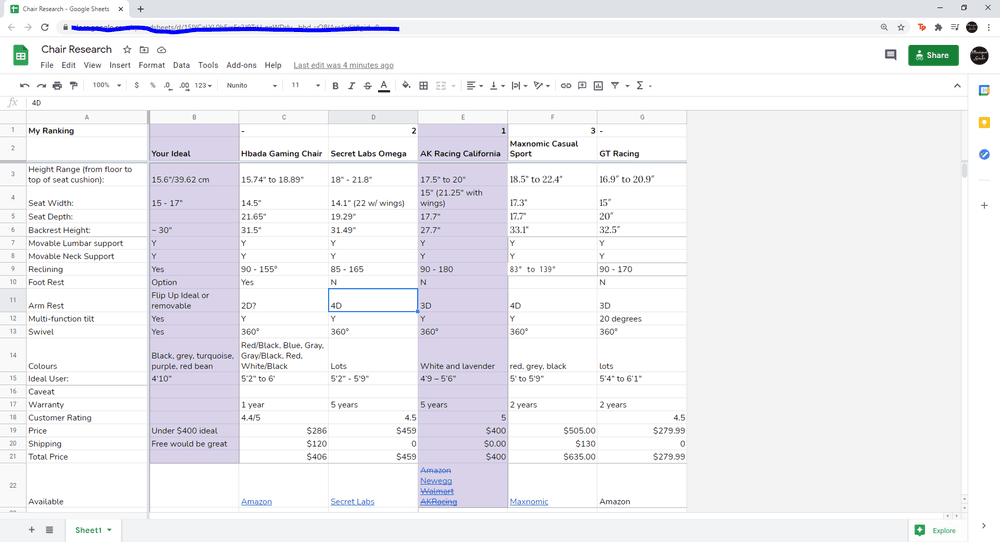The width and height of the screenshot is (1000, 542).
Task: Click the Insert link icon
Action: 566,85
